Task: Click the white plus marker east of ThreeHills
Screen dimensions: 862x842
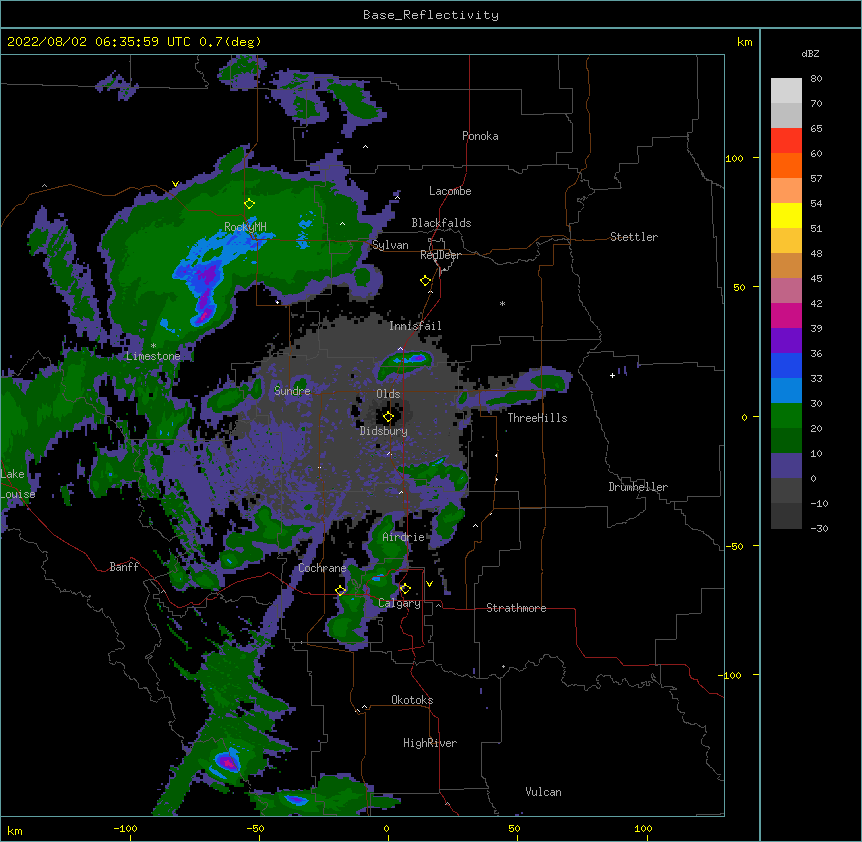Action: tap(612, 375)
